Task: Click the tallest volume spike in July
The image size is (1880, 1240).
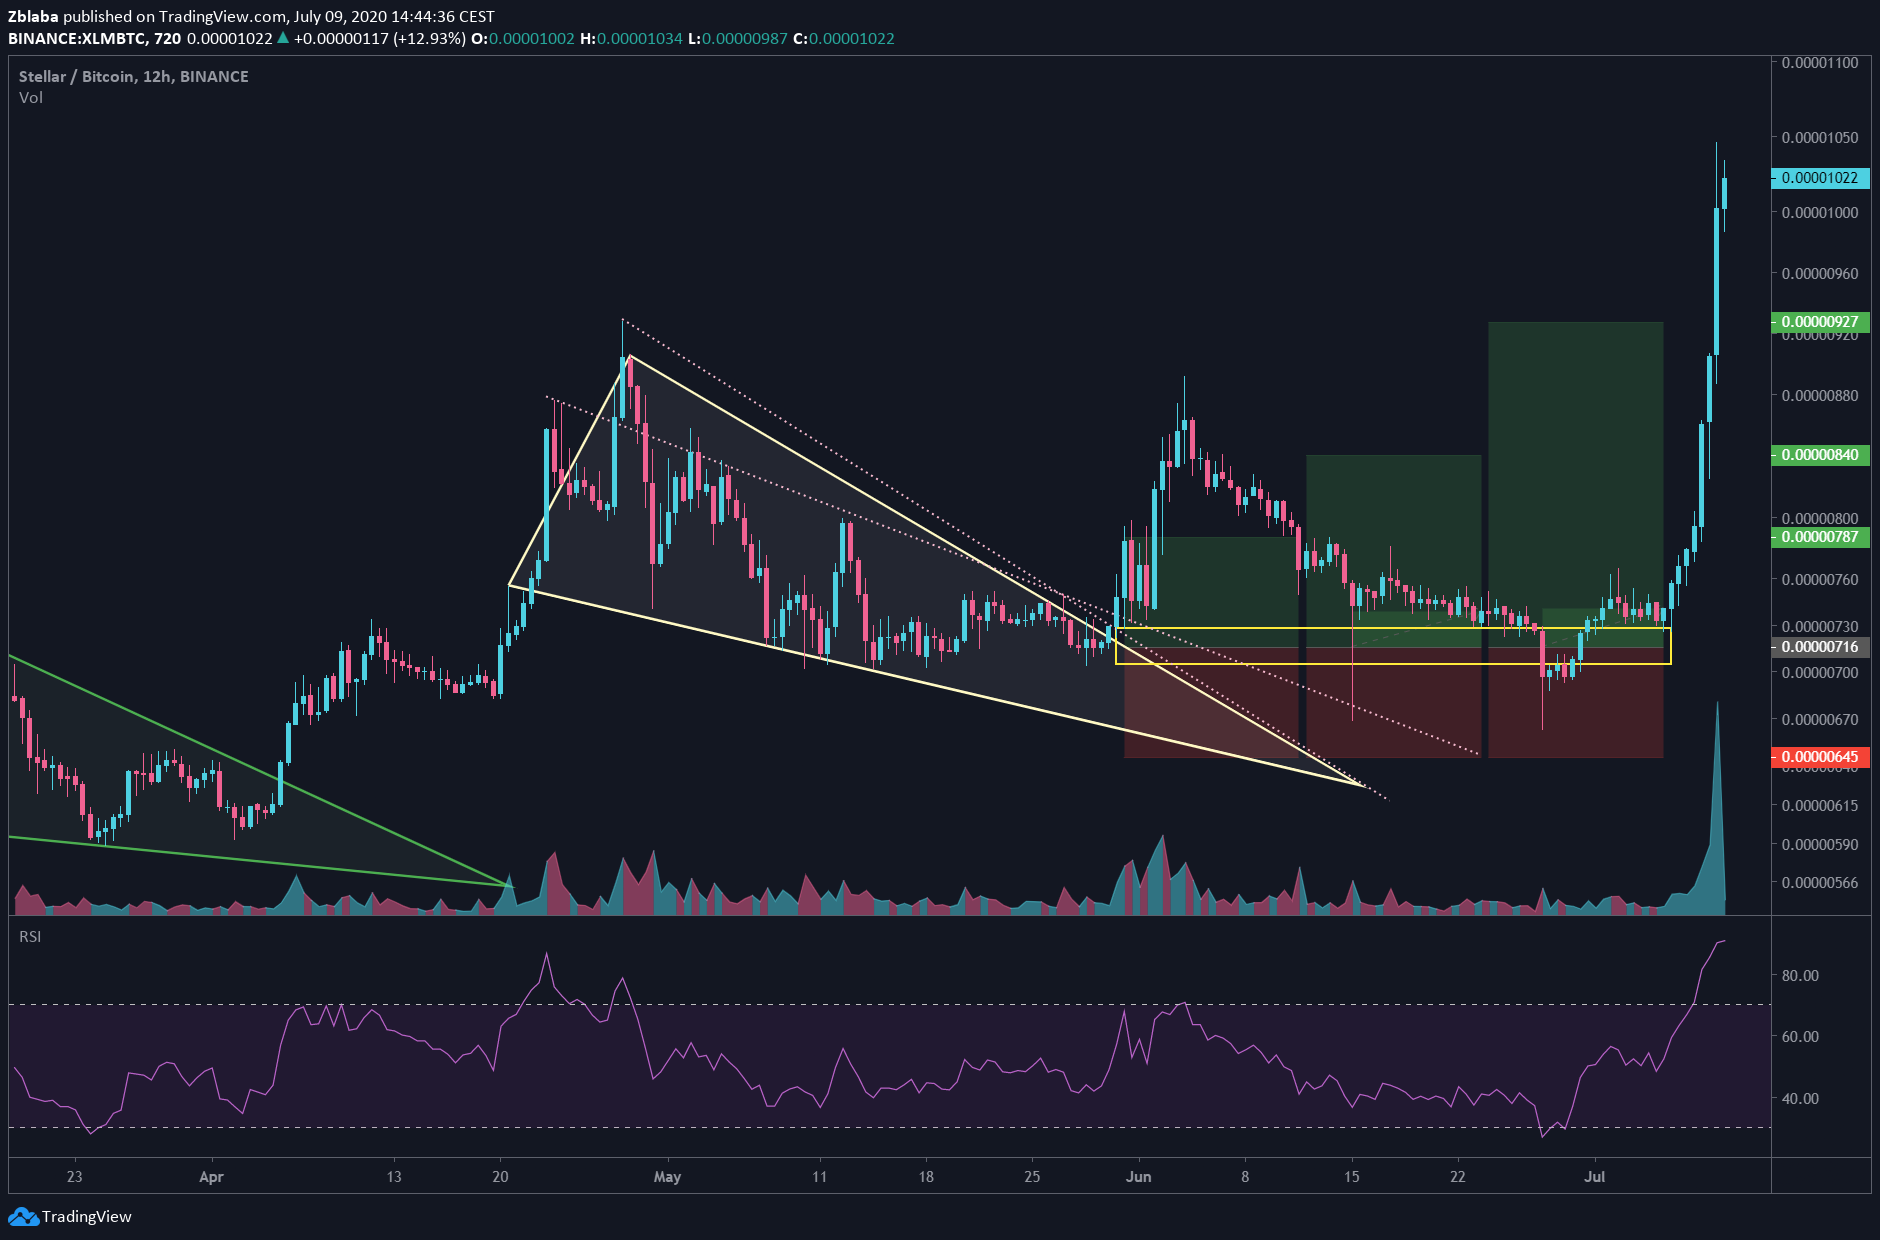Action: 1717,810
